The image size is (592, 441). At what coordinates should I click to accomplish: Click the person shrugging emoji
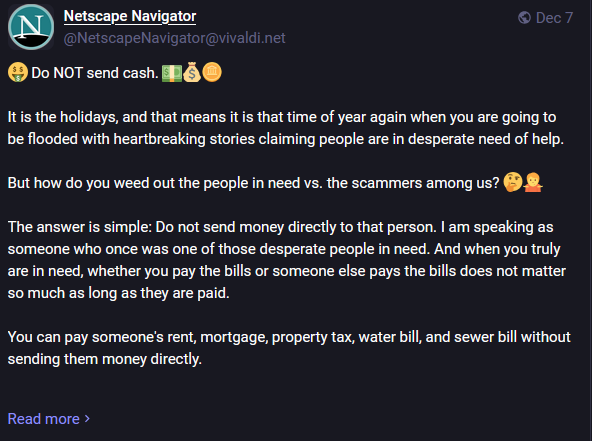pyautogui.click(x=533, y=182)
